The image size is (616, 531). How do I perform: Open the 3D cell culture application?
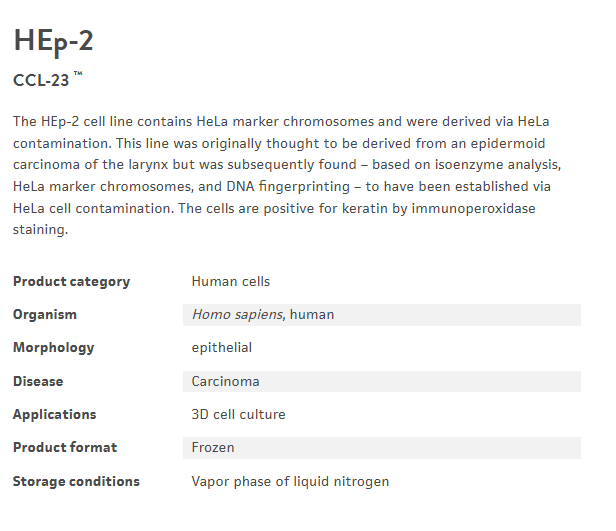(x=238, y=414)
